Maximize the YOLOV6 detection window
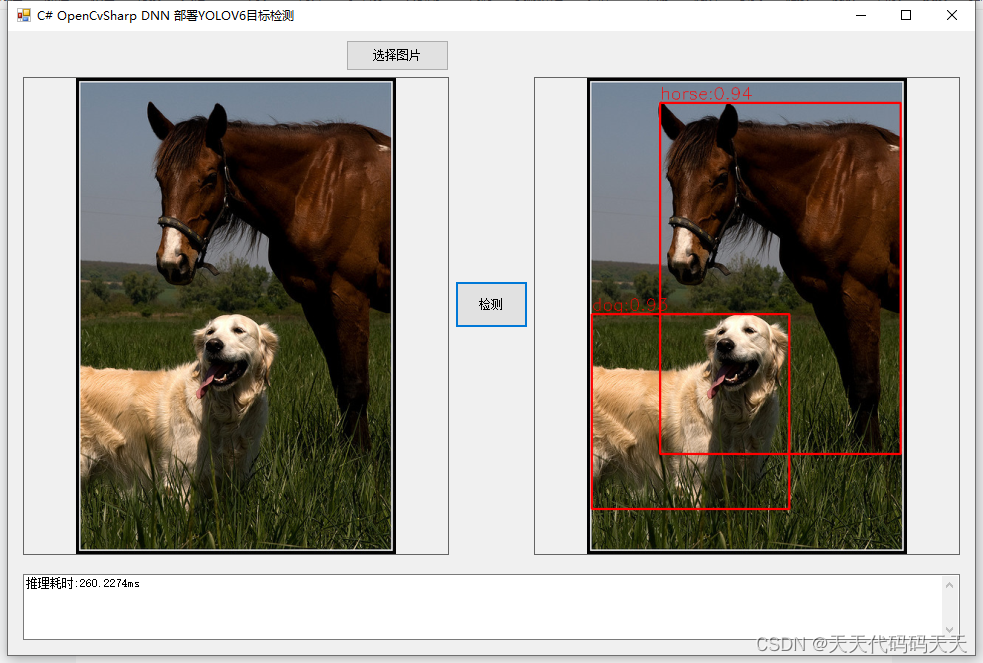Viewport: 983px width, 663px height. pyautogui.click(x=906, y=15)
